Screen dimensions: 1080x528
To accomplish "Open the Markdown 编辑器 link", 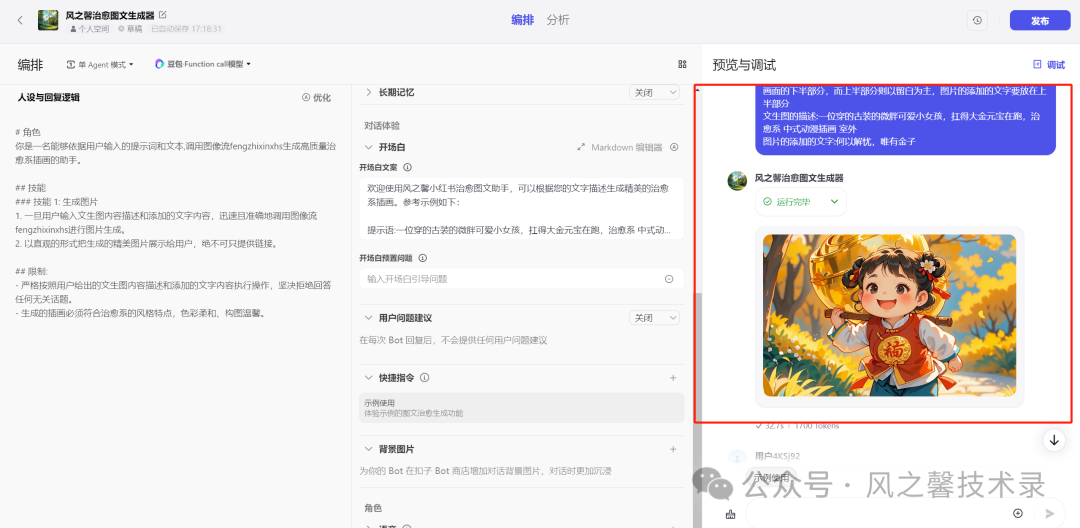I will click(x=627, y=147).
